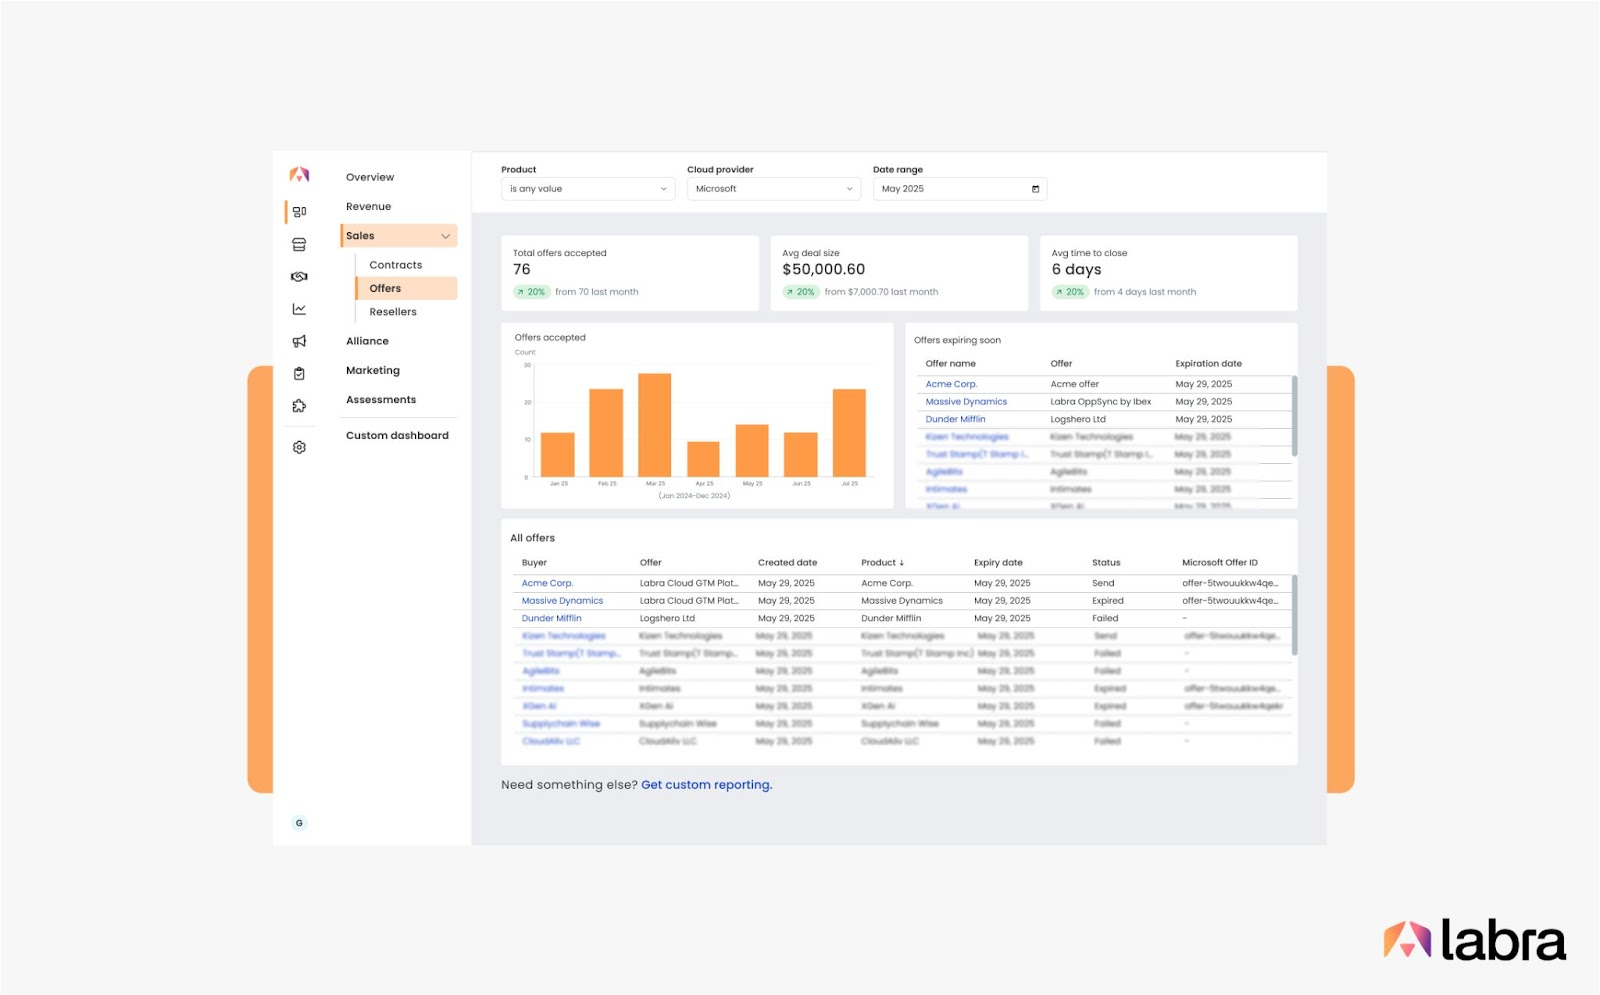1600x995 pixels.
Task: Open Acme Corp. buyer link in All offers
Action: pyautogui.click(x=547, y=583)
